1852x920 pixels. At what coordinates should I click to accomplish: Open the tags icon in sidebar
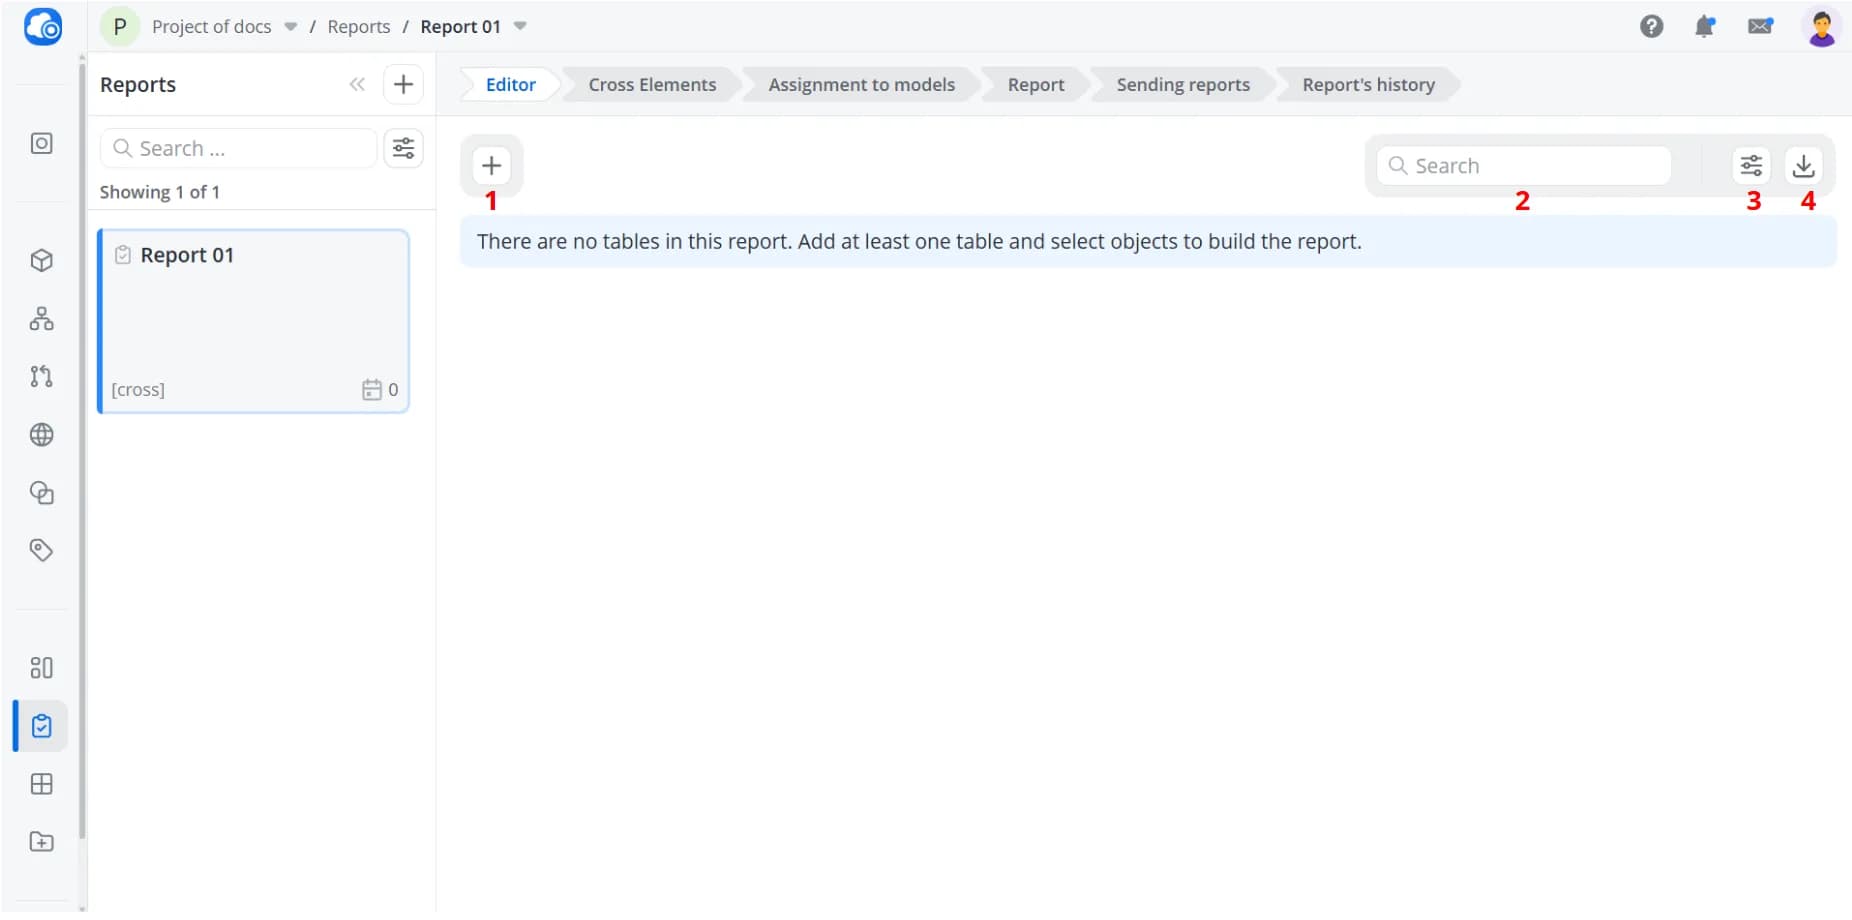pyautogui.click(x=41, y=550)
